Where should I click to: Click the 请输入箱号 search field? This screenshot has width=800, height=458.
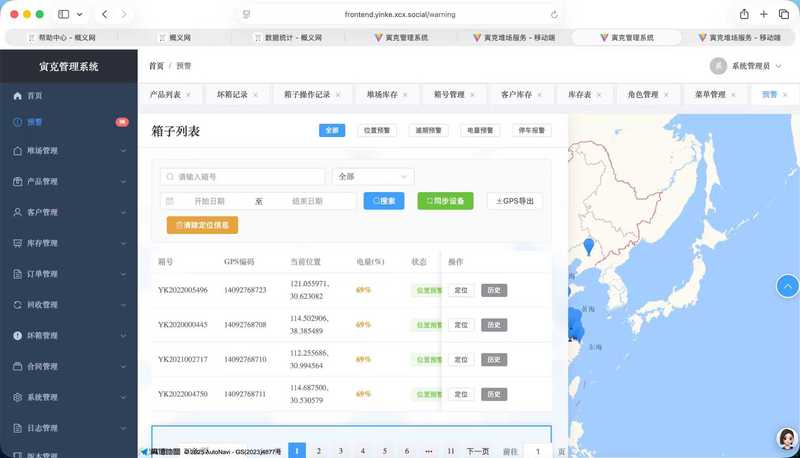coord(243,177)
